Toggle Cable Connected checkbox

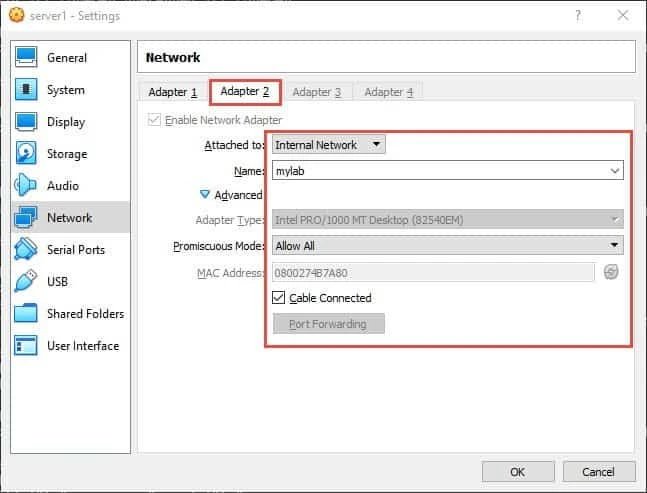pyautogui.click(x=279, y=297)
